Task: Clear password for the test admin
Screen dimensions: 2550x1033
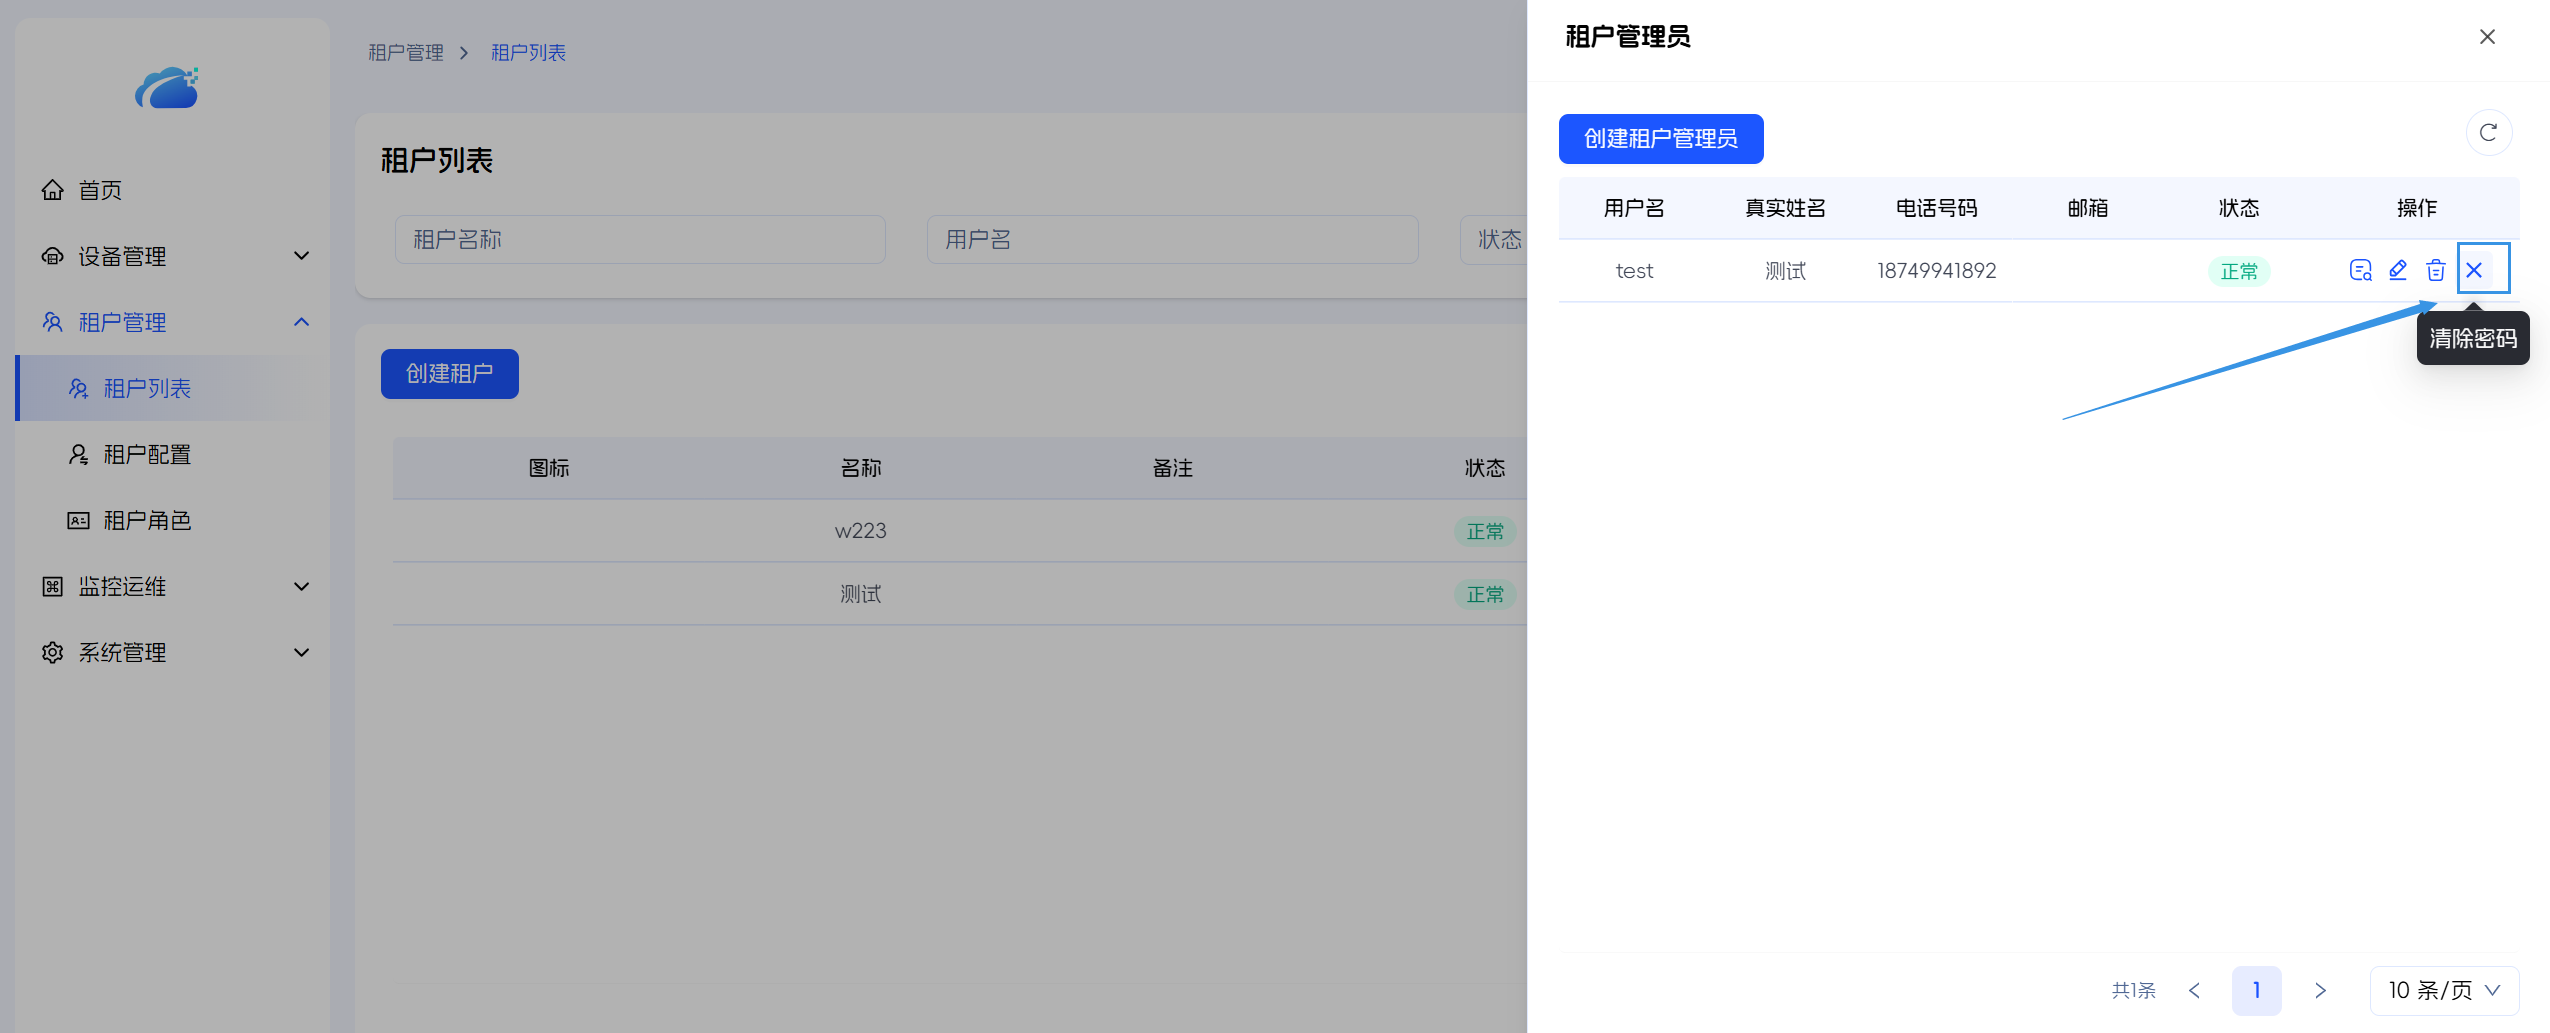Action: pos(2475,270)
